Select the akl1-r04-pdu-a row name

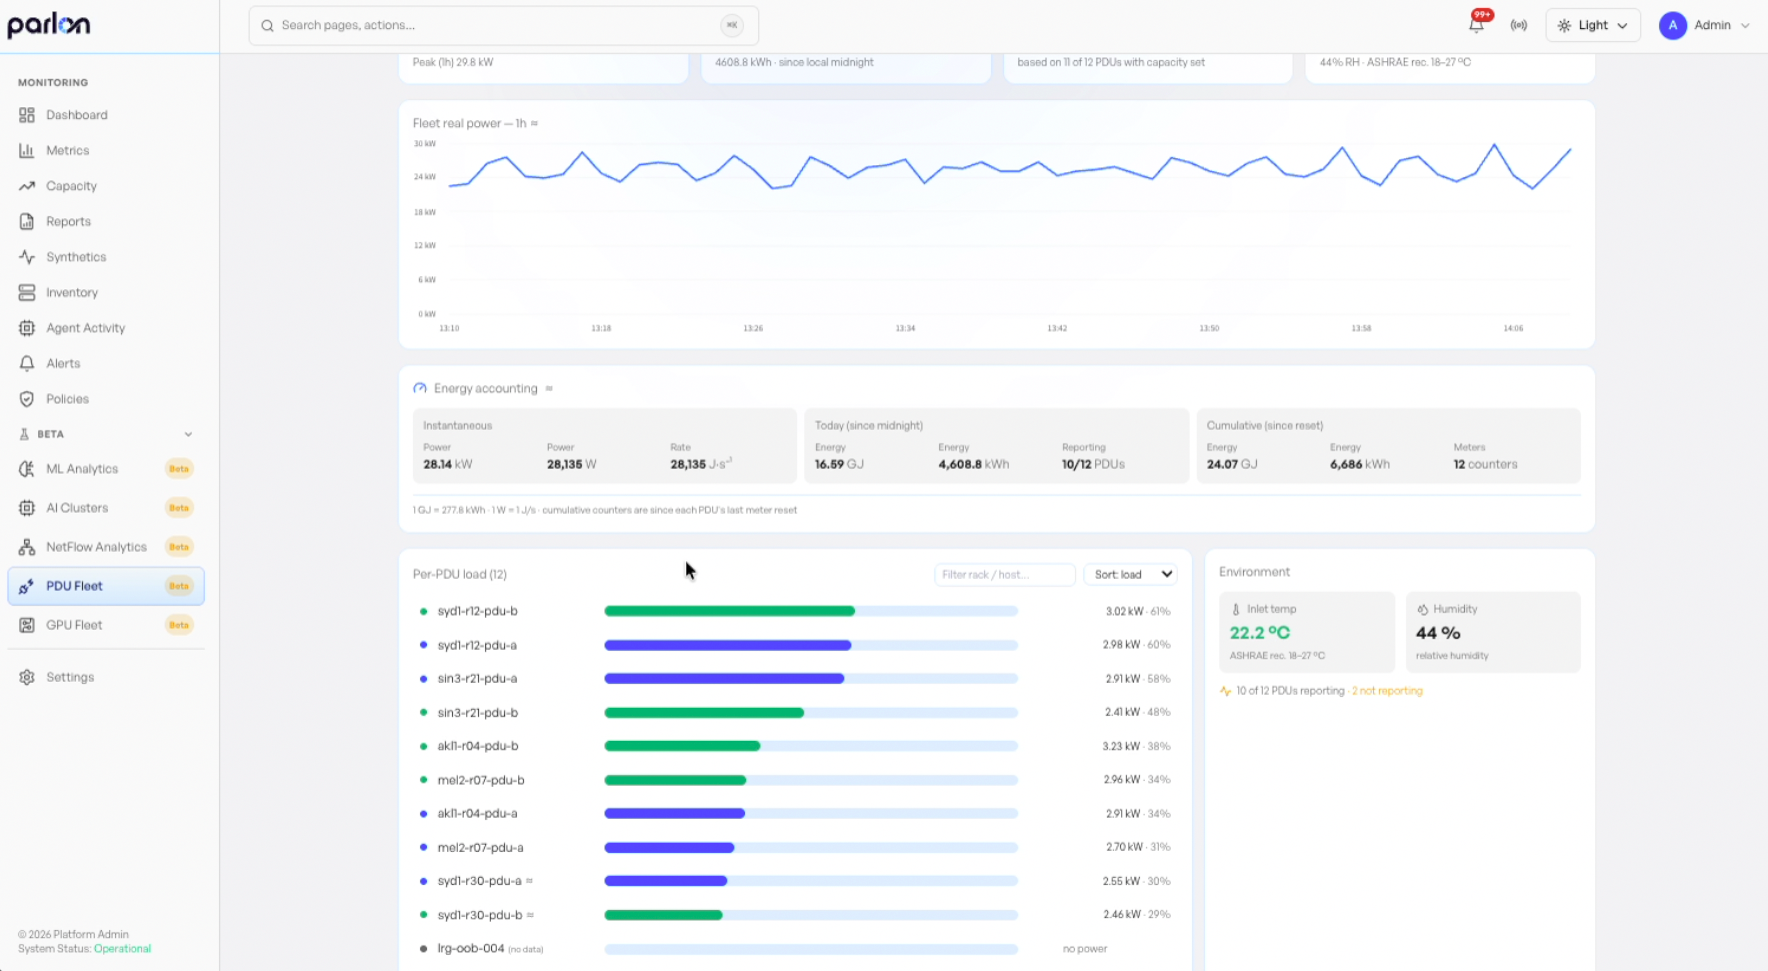477,814
